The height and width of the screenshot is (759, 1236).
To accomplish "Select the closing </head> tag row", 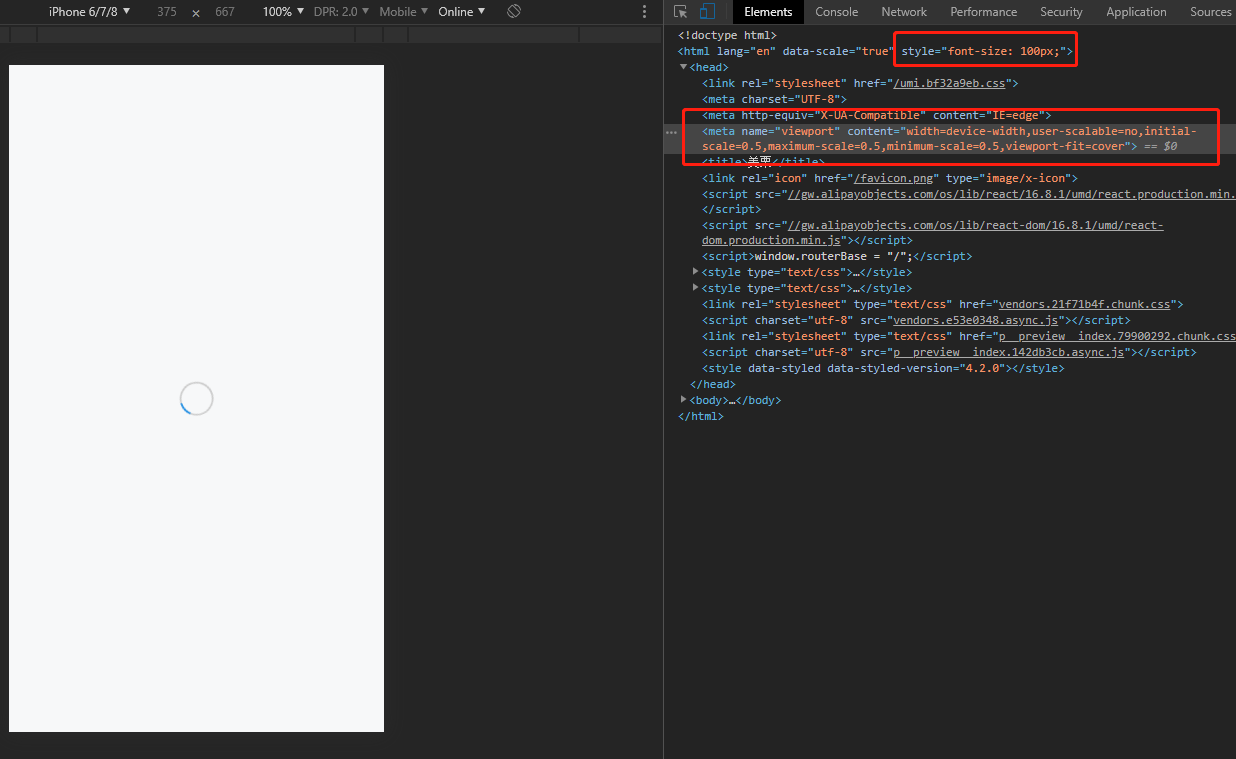I will [713, 384].
